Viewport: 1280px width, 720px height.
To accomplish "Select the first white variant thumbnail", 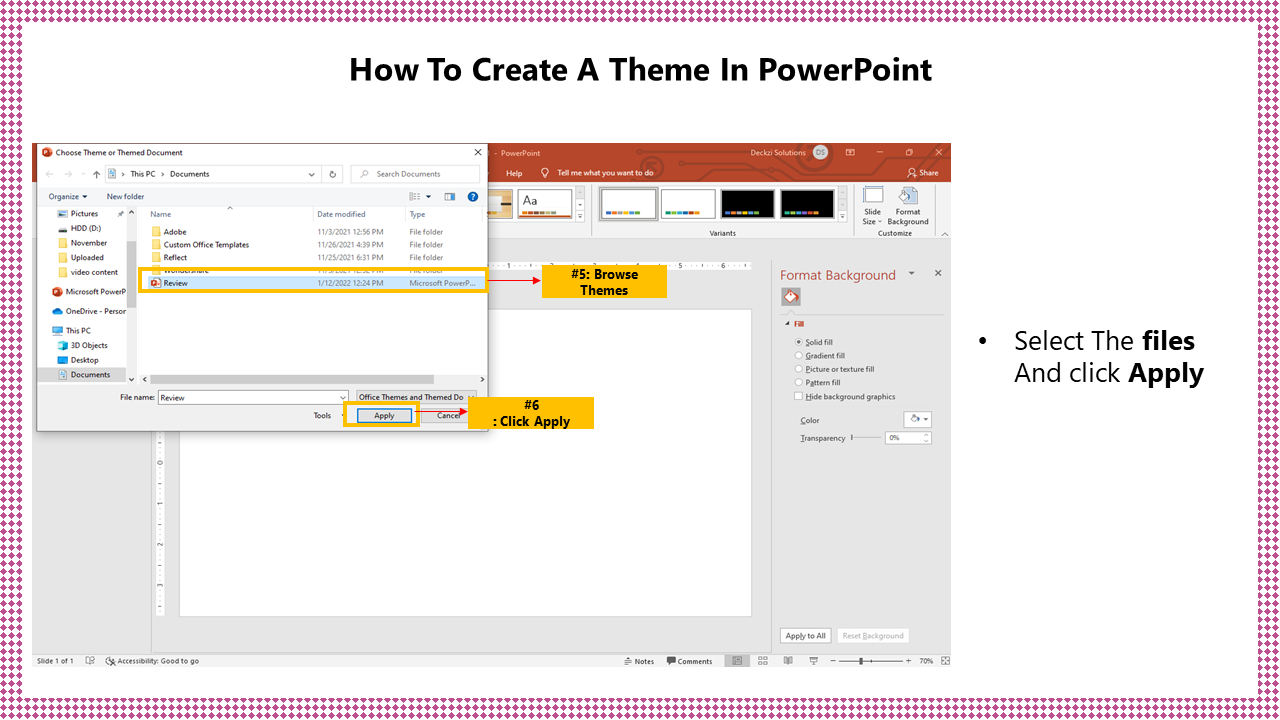I will click(x=628, y=204).
